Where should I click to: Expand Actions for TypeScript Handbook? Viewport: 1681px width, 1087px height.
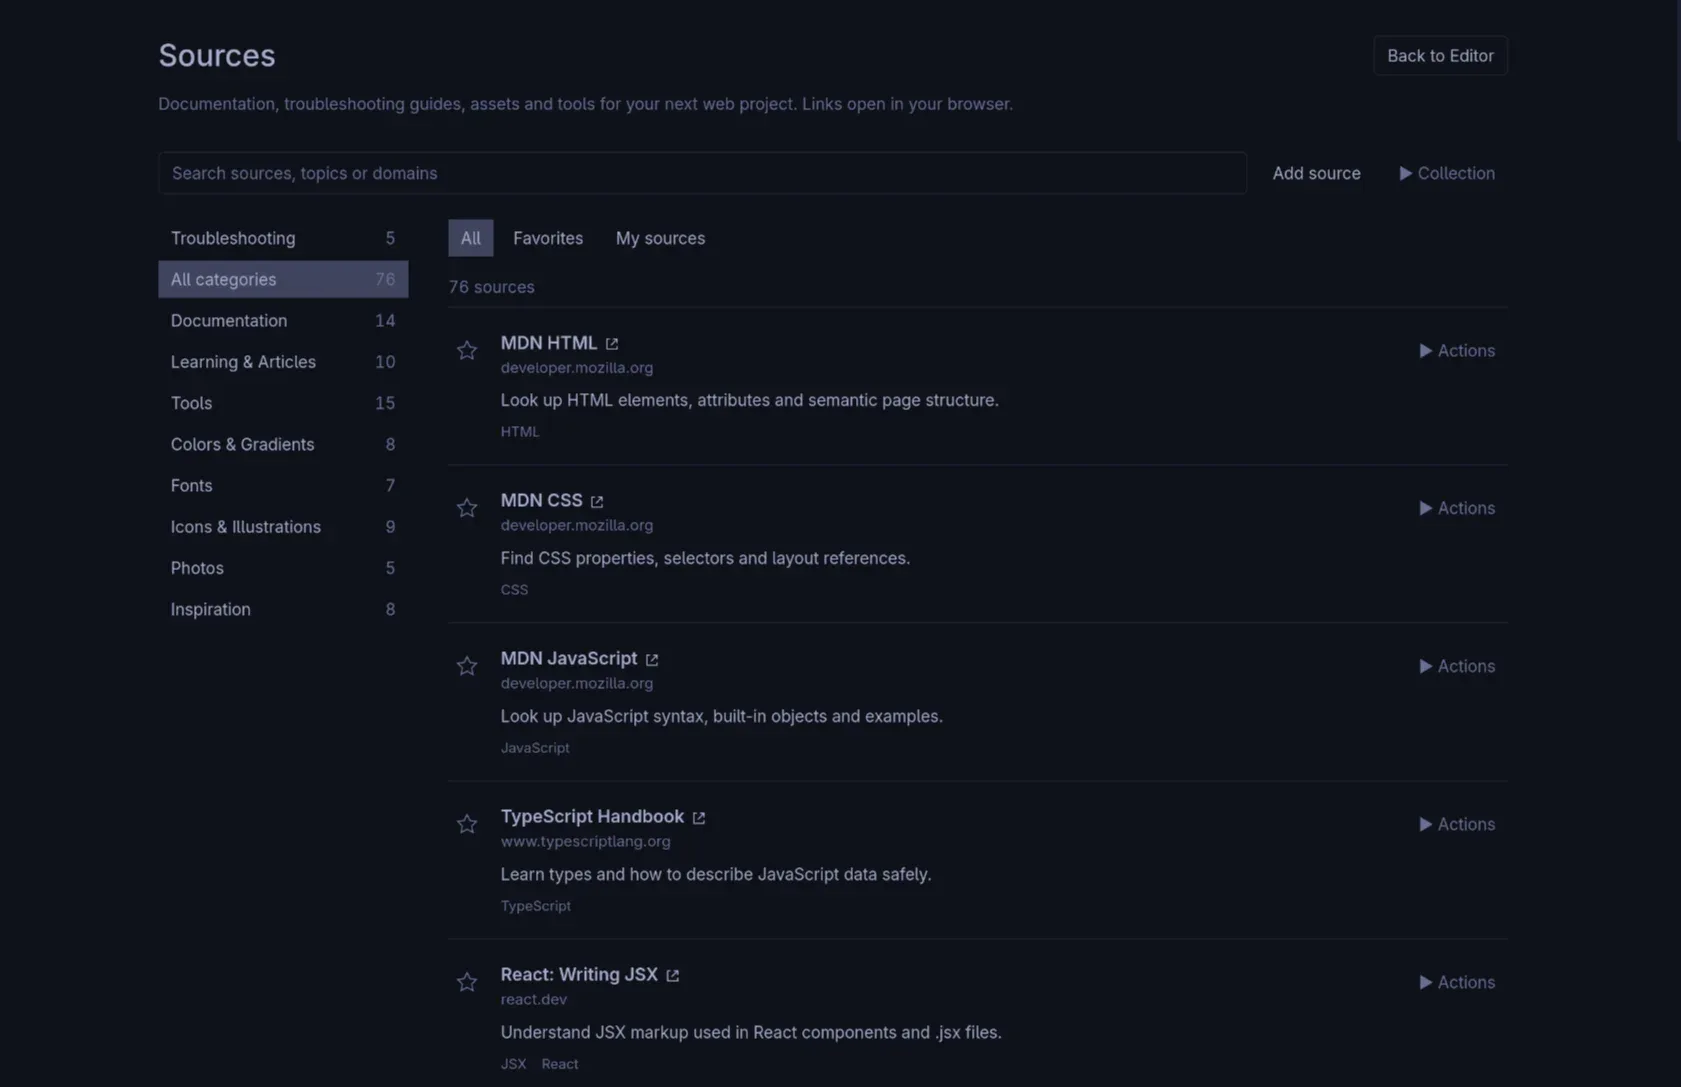(x=1457, y=824)
